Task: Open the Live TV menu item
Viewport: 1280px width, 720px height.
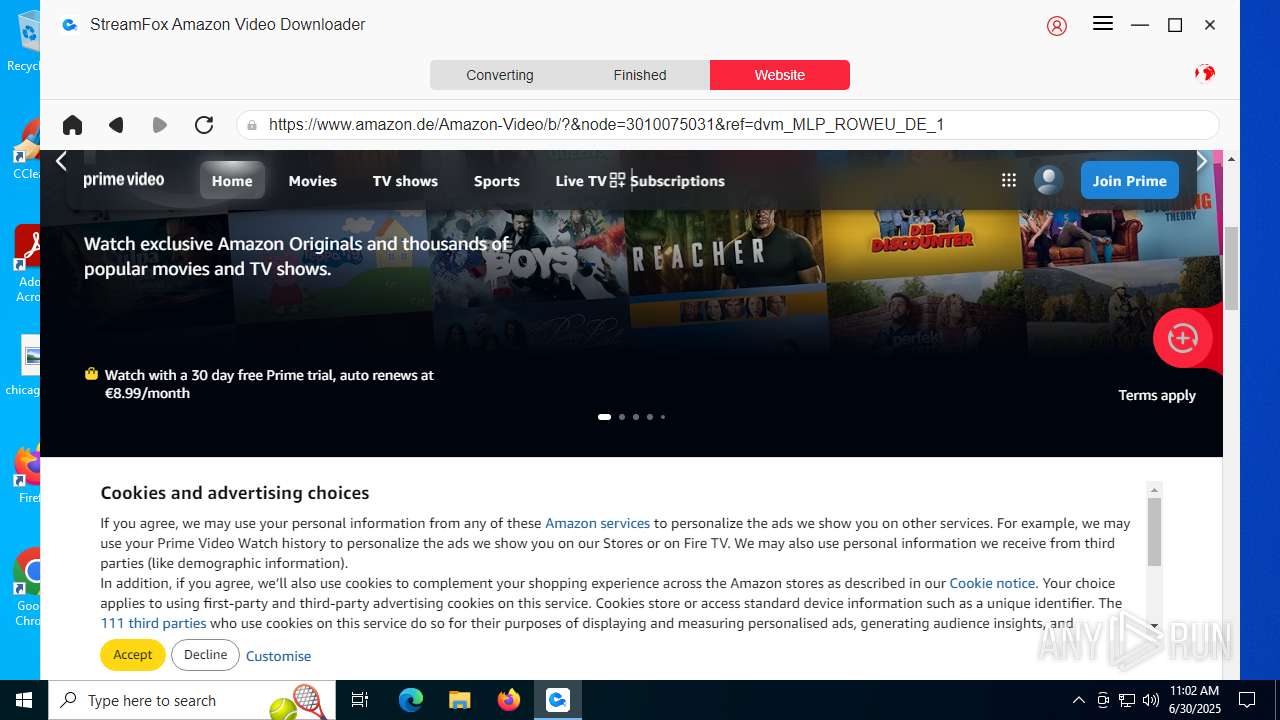Action: click(581, 181)
